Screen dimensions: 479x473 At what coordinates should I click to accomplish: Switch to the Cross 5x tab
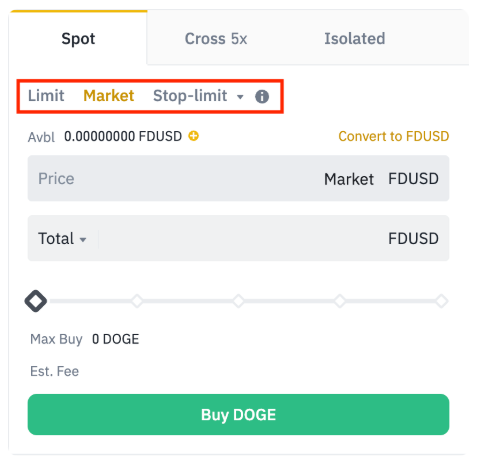tap(216, 39)
